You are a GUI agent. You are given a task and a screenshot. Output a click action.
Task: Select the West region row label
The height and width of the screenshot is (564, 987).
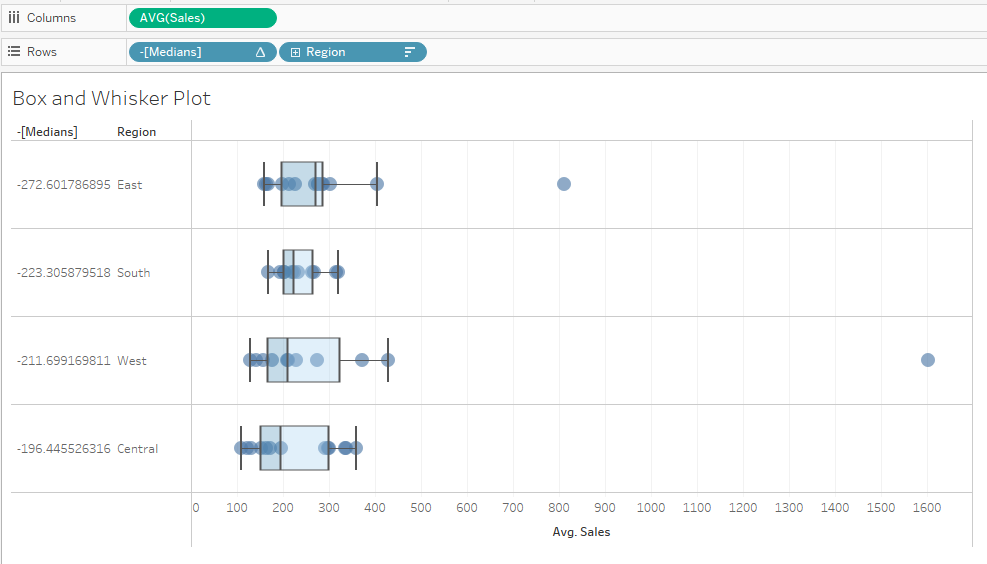[132, 361]
